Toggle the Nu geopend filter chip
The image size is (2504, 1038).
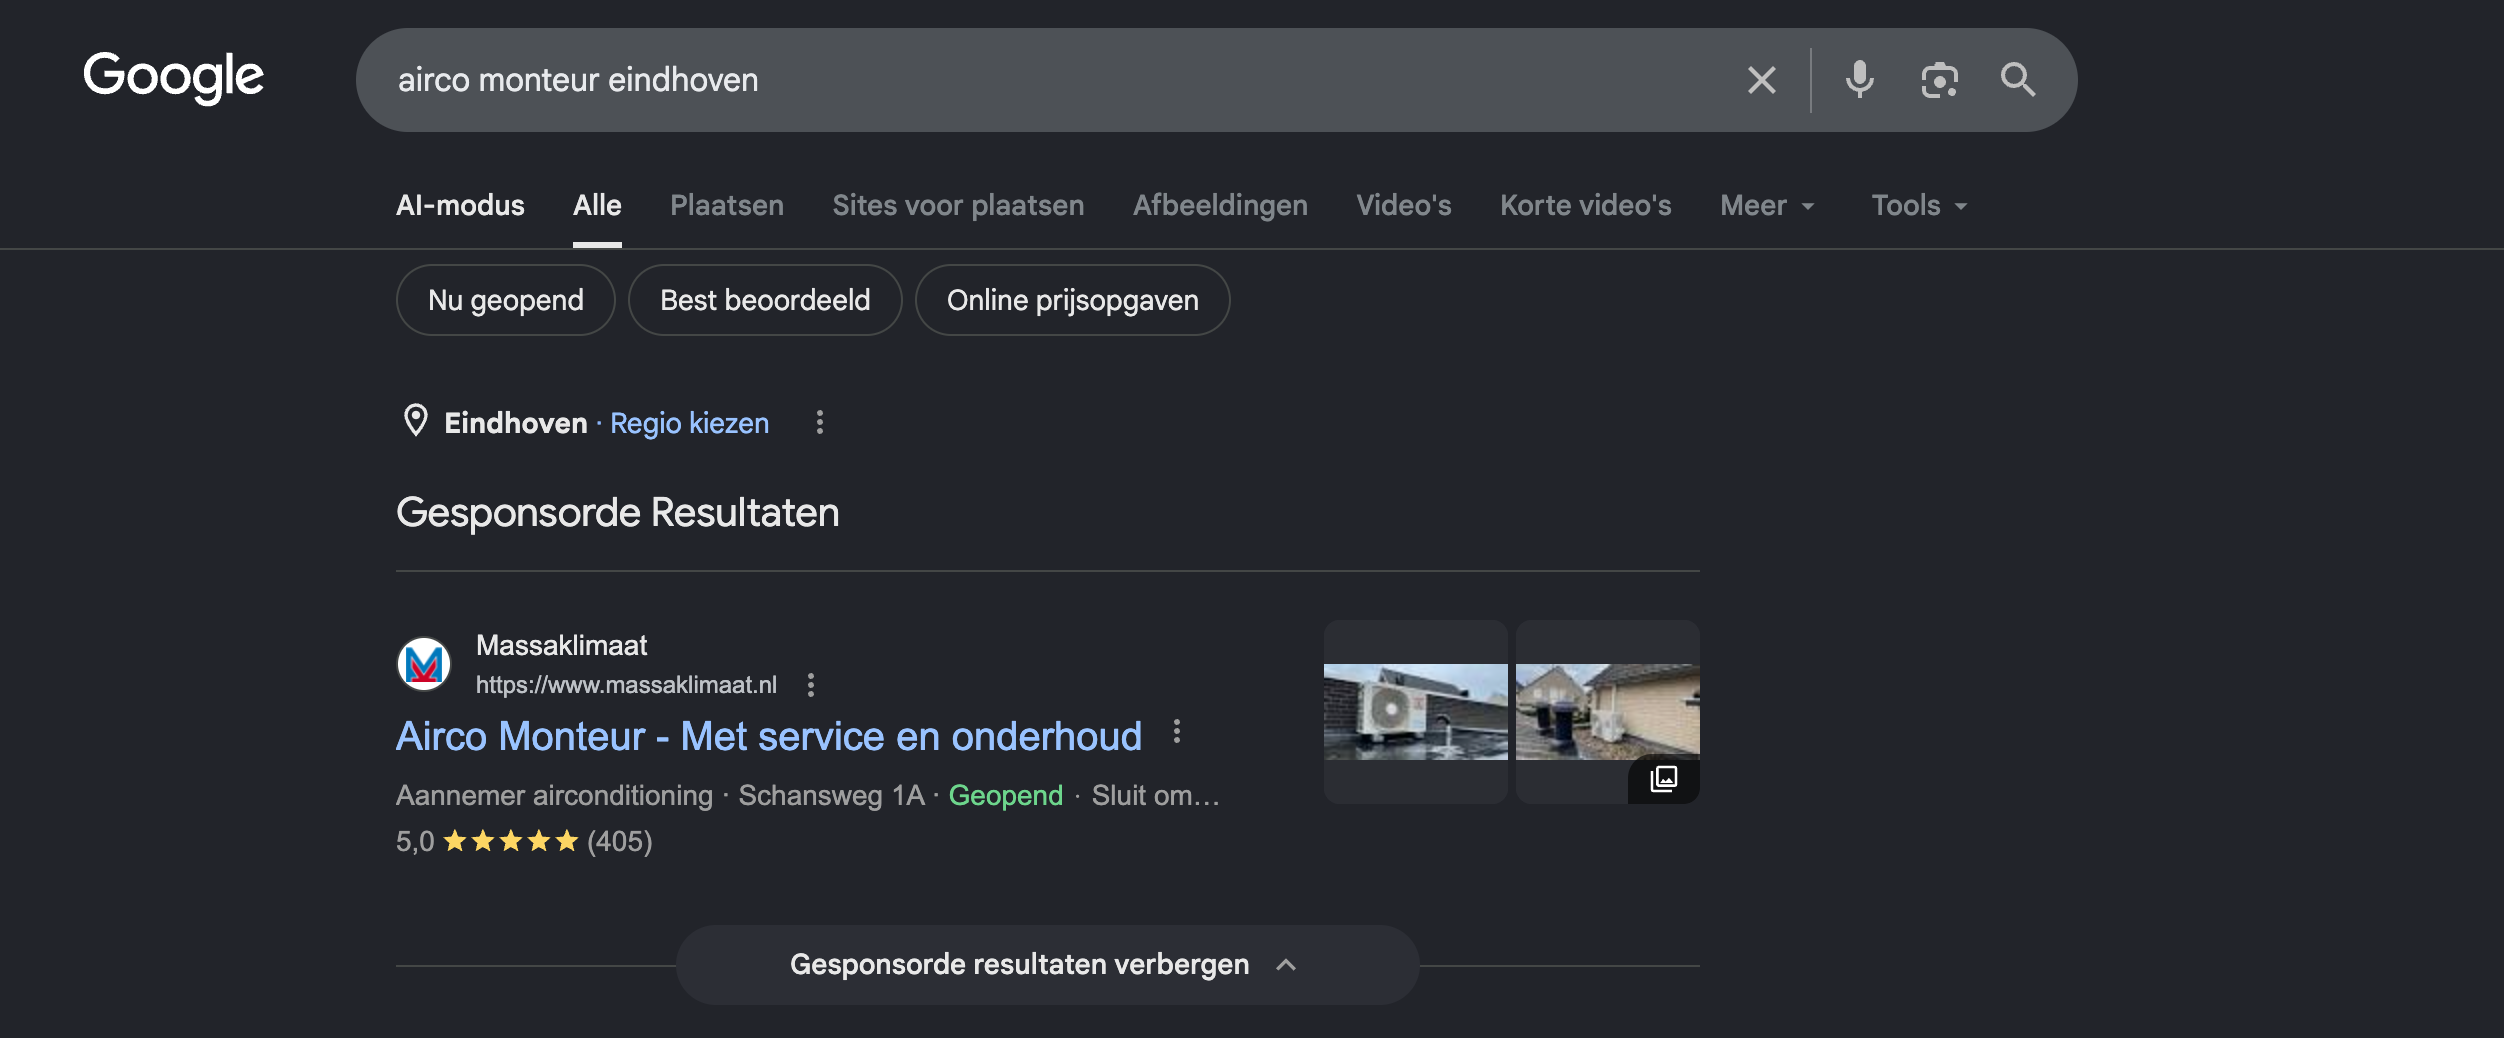tap(506, 300)
